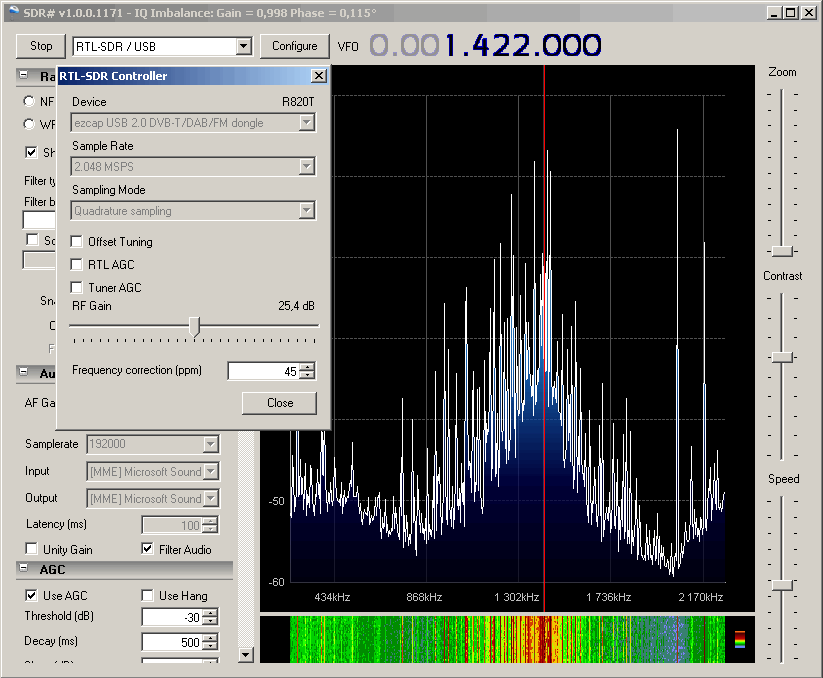Enable the Tuner AGC checkbox
The image size is (823, 678).
[78, 288]
